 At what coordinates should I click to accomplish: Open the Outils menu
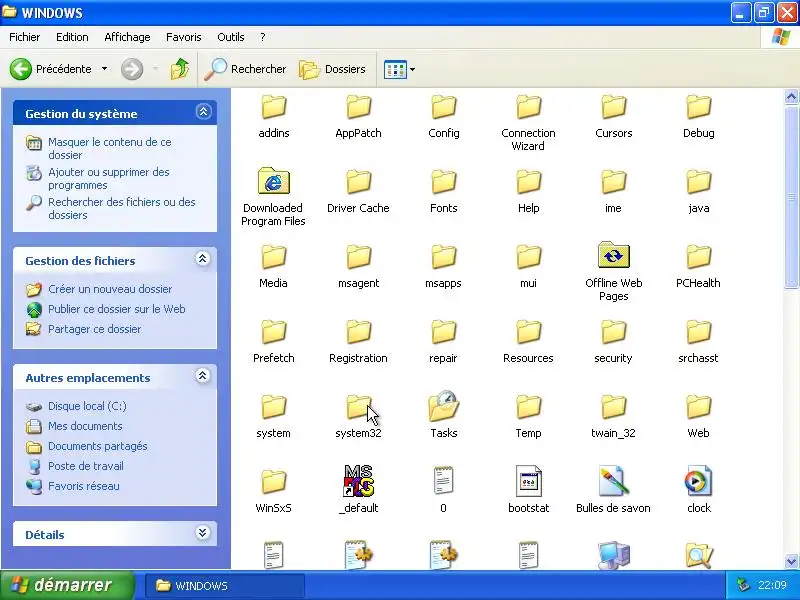(231, 37)
